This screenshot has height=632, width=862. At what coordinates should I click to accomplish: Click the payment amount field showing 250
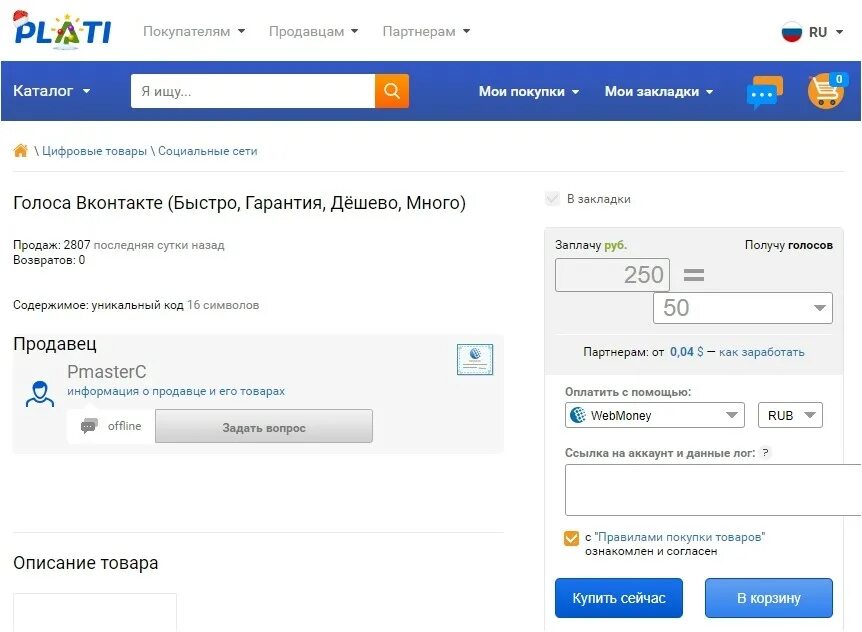coord(612,275)
